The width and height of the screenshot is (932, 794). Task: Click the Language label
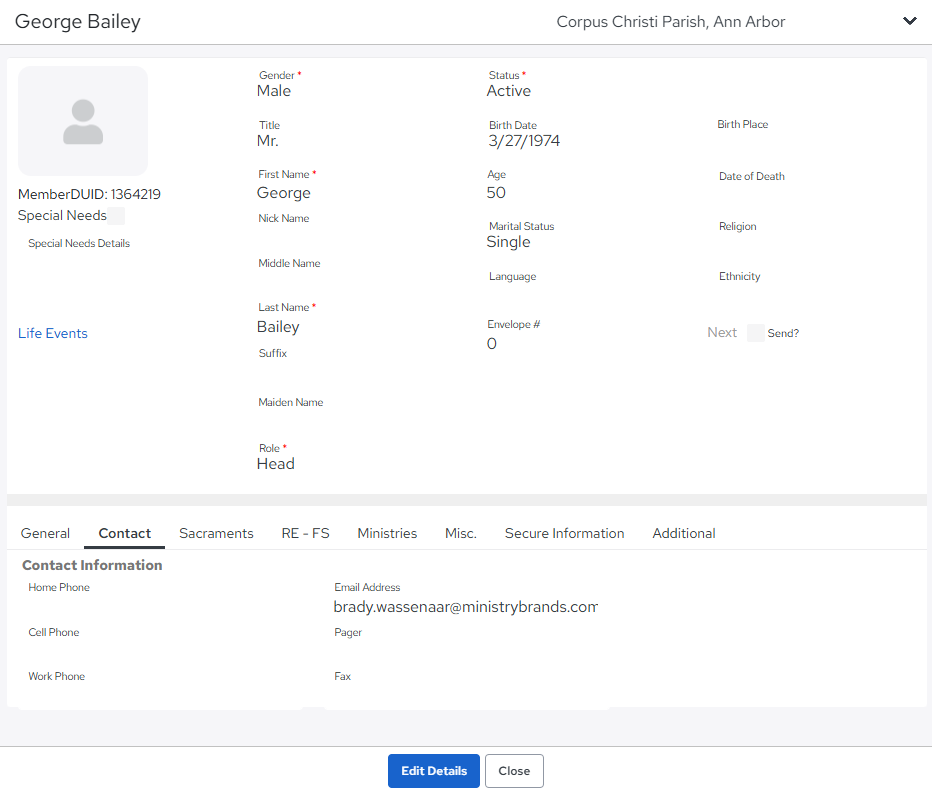tap(512, 276)
